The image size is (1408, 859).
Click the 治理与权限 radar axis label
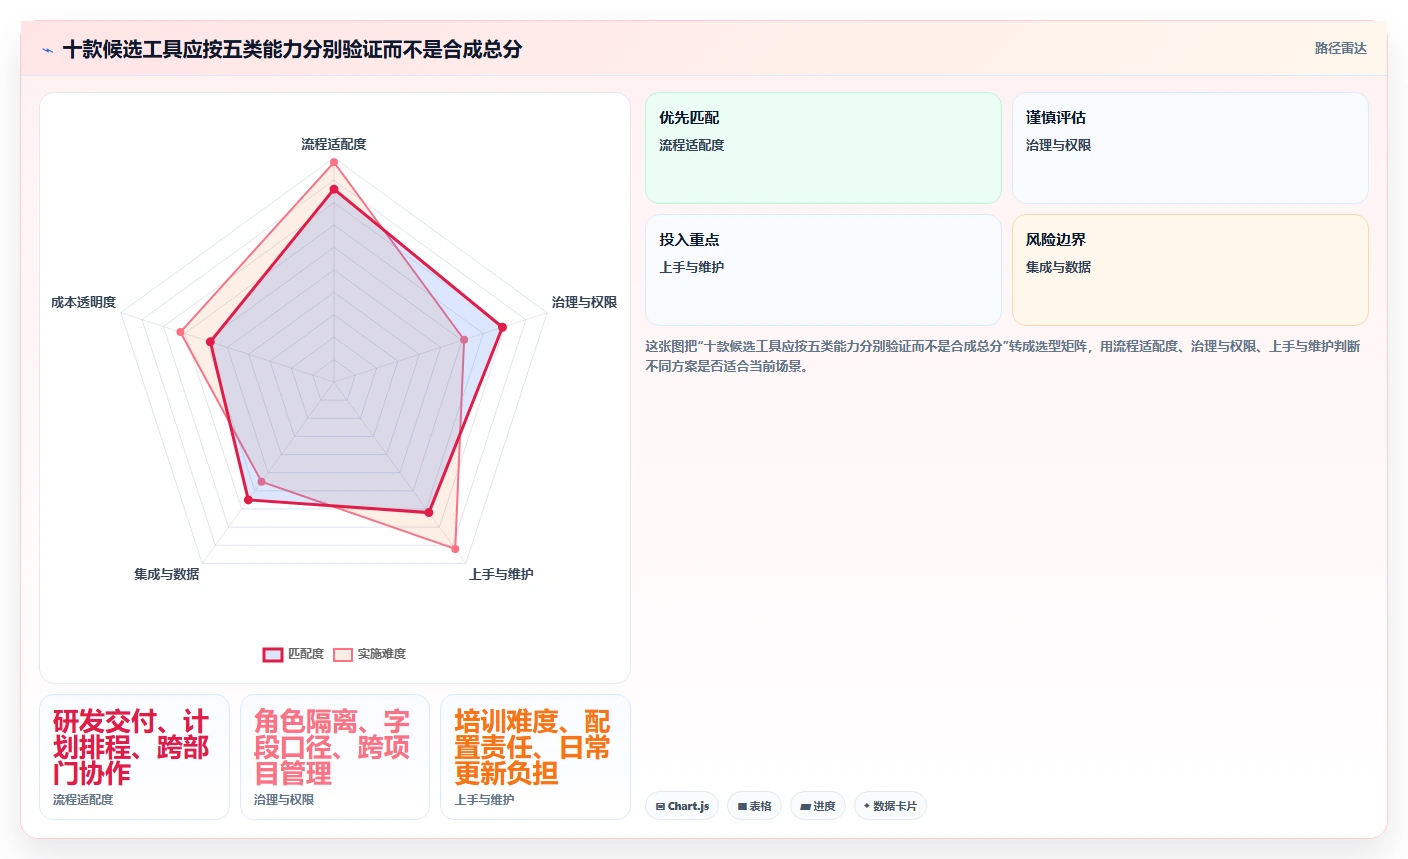pos(584,302)
